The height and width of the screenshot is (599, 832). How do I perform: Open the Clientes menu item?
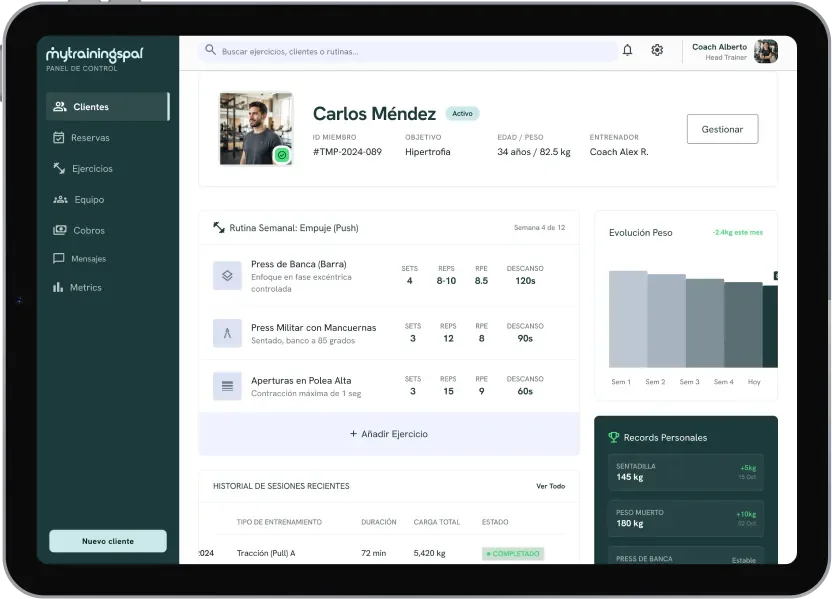(x=107, y=107)
